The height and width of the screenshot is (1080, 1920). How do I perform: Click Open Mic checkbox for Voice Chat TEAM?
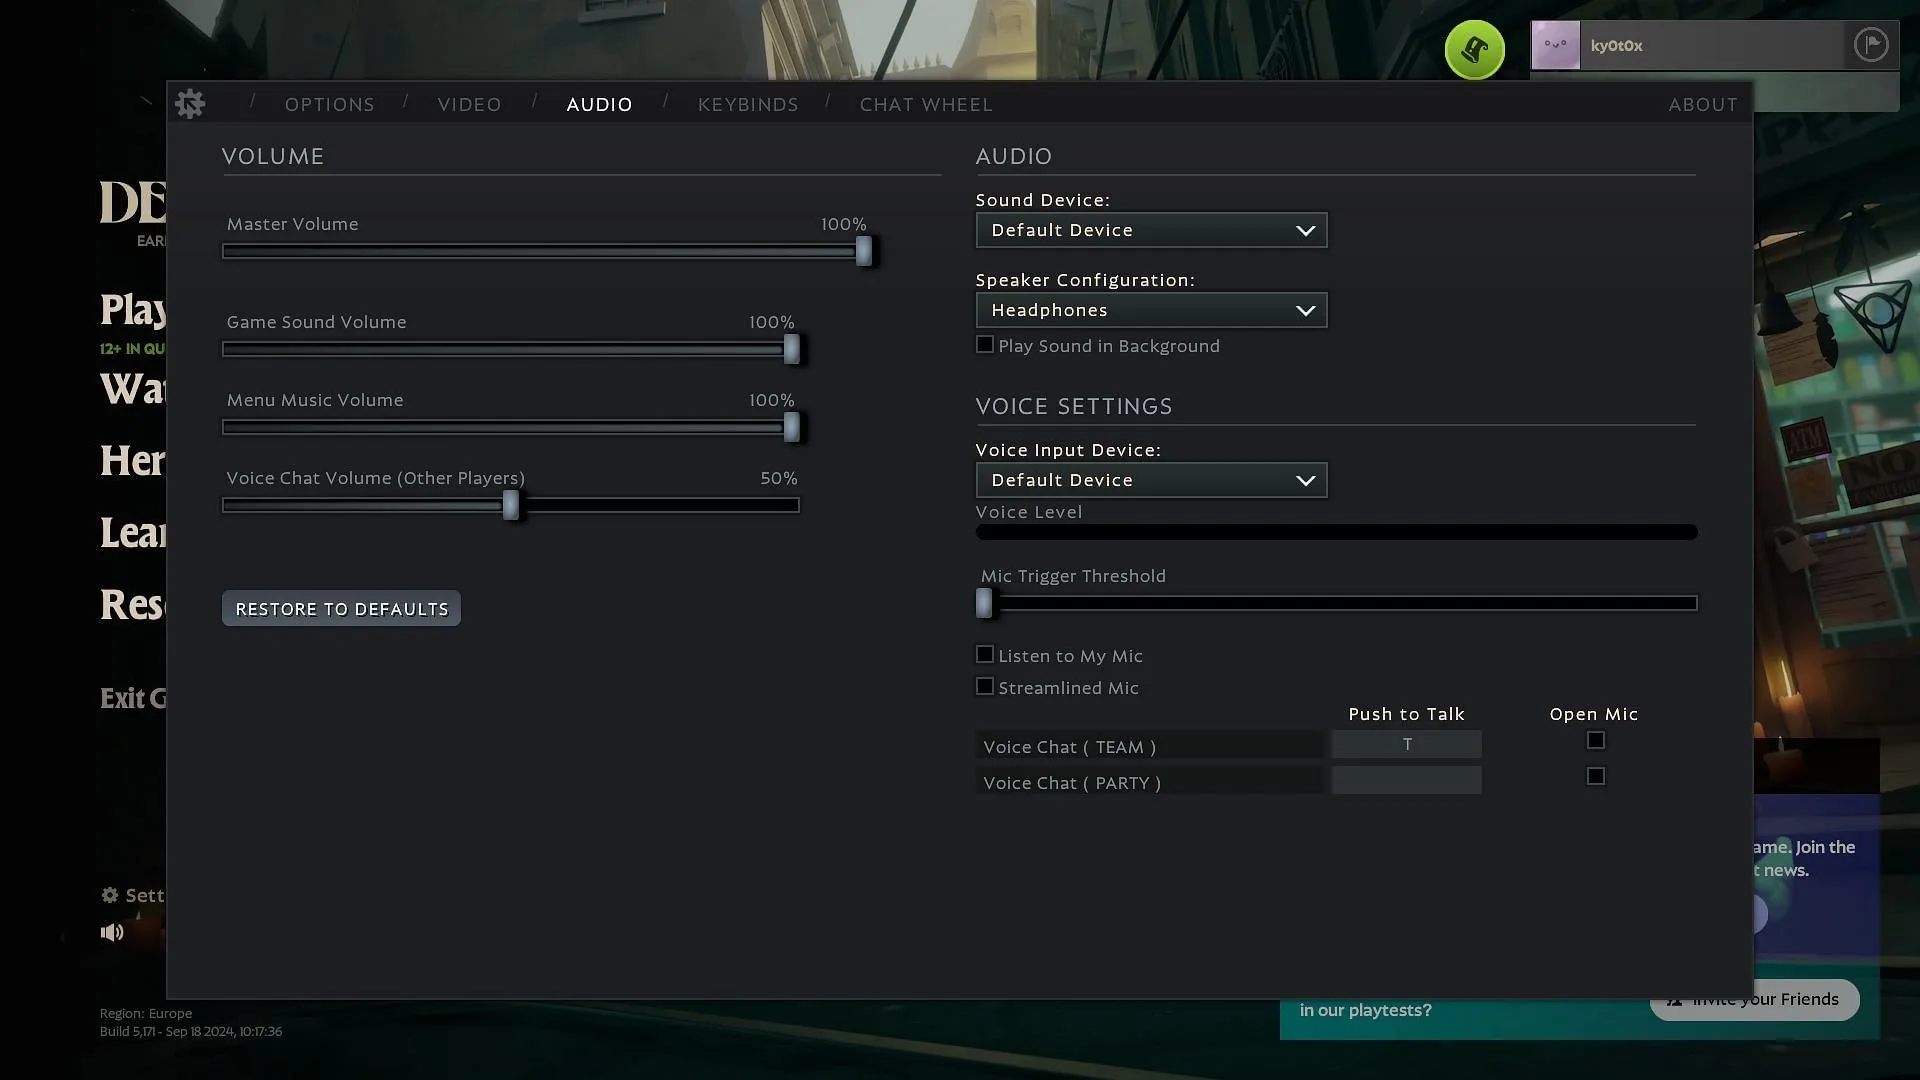[1596, 741]
